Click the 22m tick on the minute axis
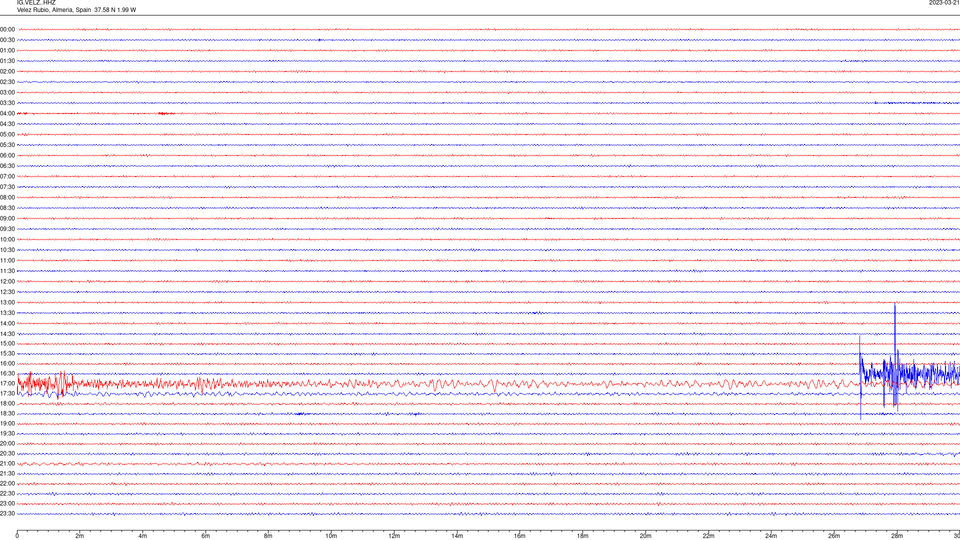The image size is (960, 540). 708,536
